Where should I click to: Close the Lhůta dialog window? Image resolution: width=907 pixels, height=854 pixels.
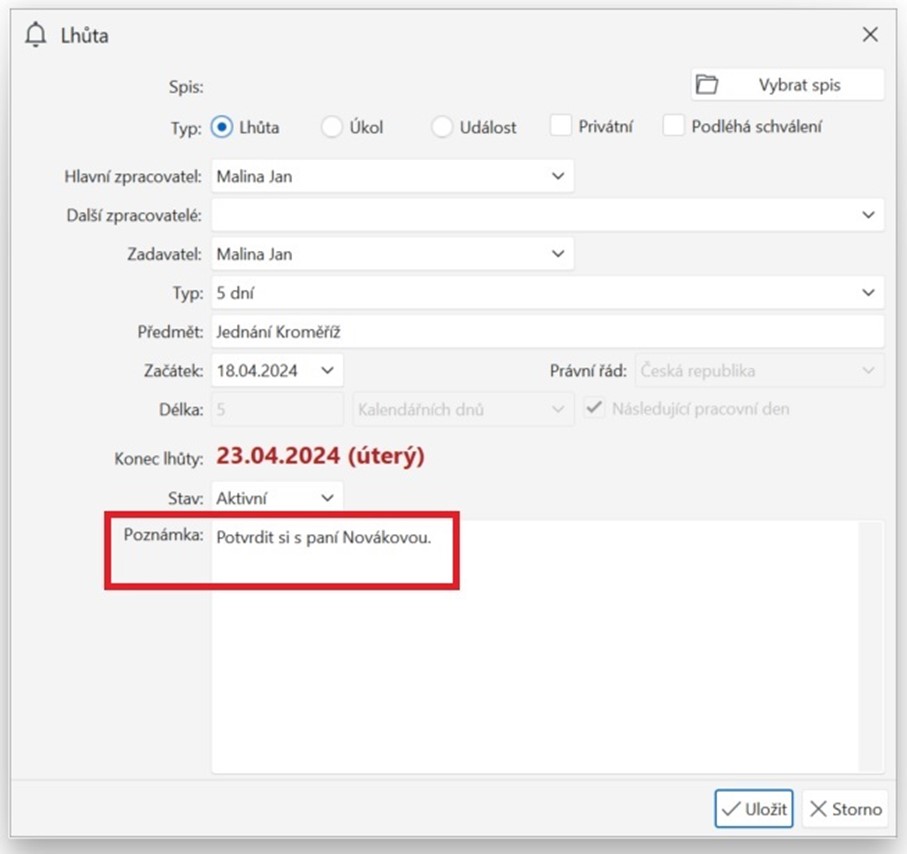tap(869, 35)
